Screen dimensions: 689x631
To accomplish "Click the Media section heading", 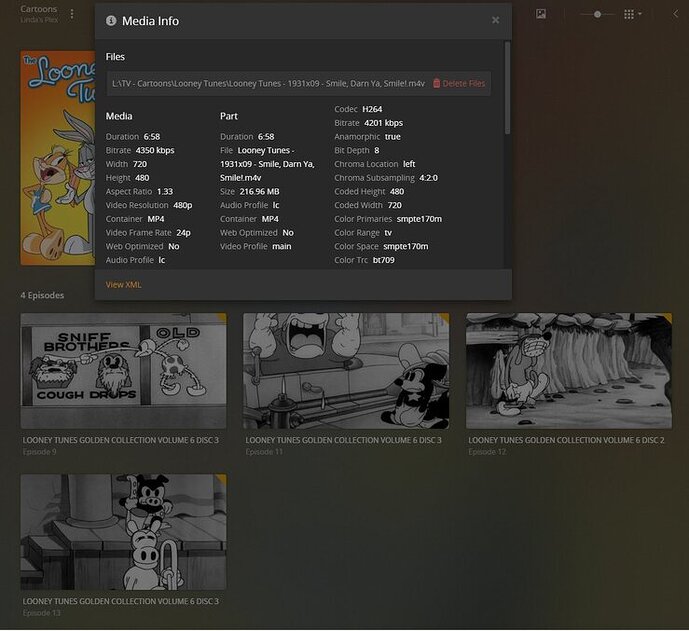I will tap(119, 116).
